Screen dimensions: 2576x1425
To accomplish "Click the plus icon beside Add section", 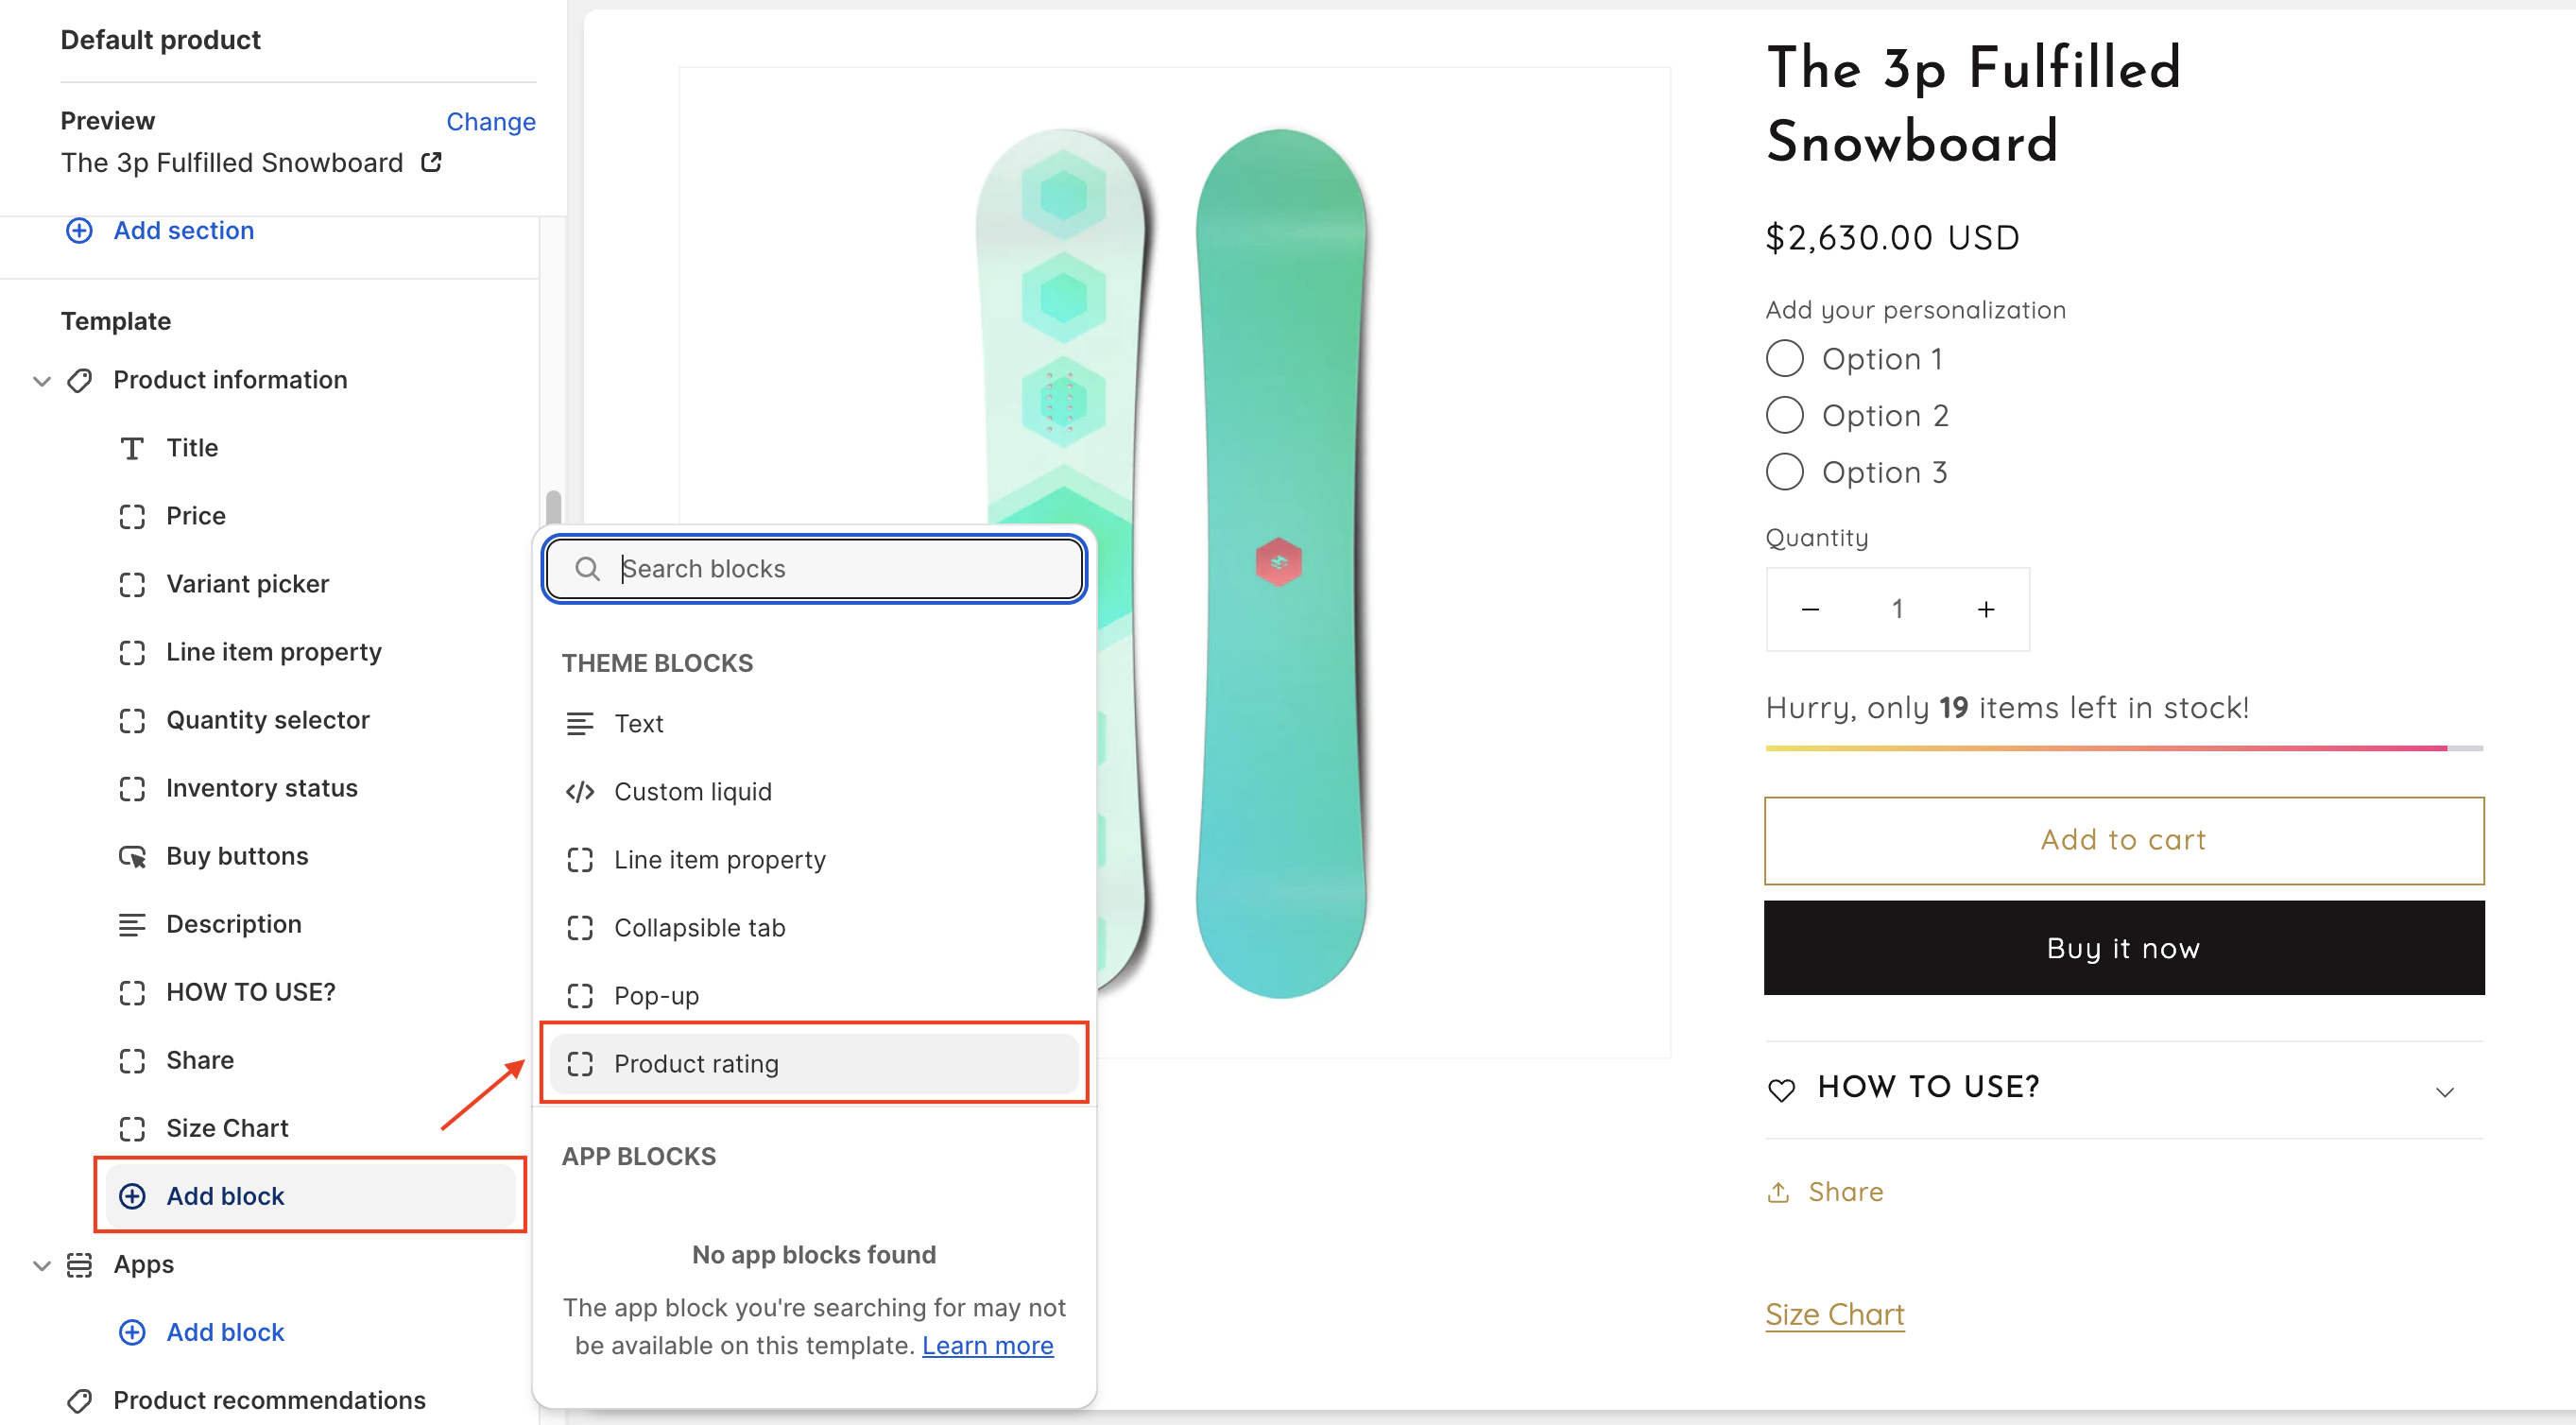I will (x=79, y=231).
